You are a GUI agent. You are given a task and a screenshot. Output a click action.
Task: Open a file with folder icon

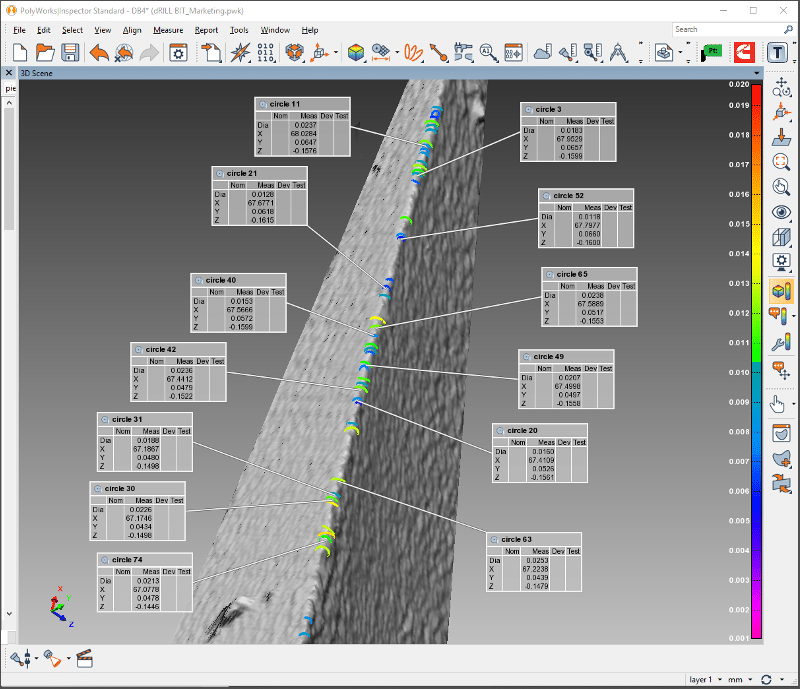pos(45,52)
